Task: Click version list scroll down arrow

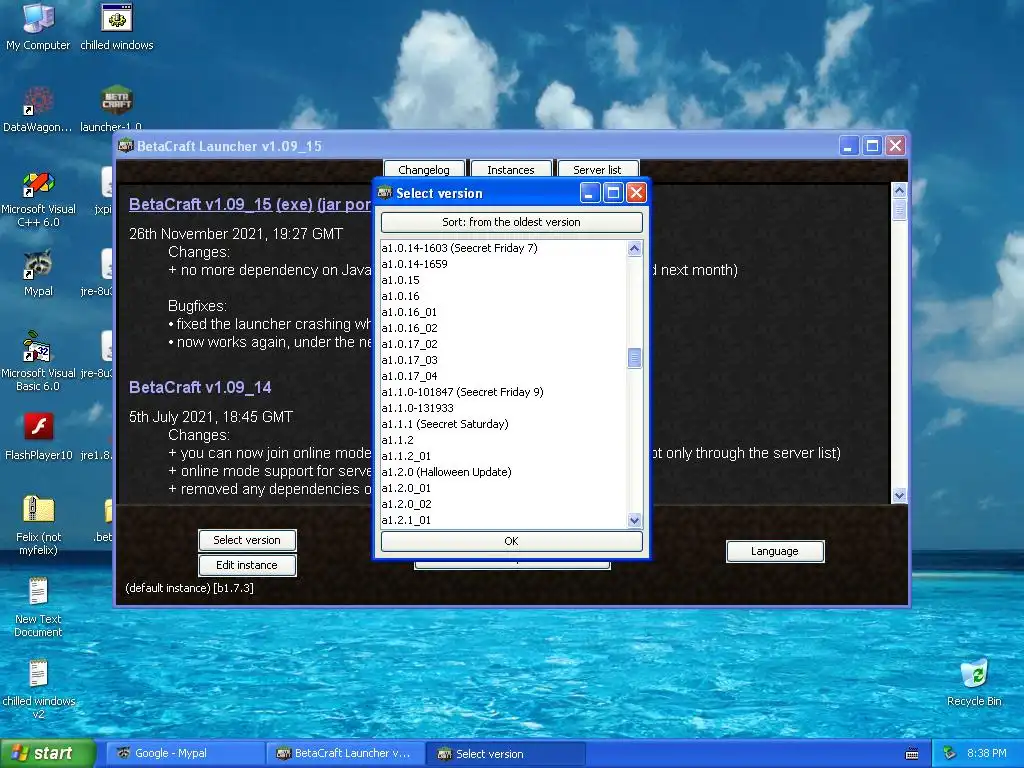Action: pyautogui.click(x=634, y=520)
